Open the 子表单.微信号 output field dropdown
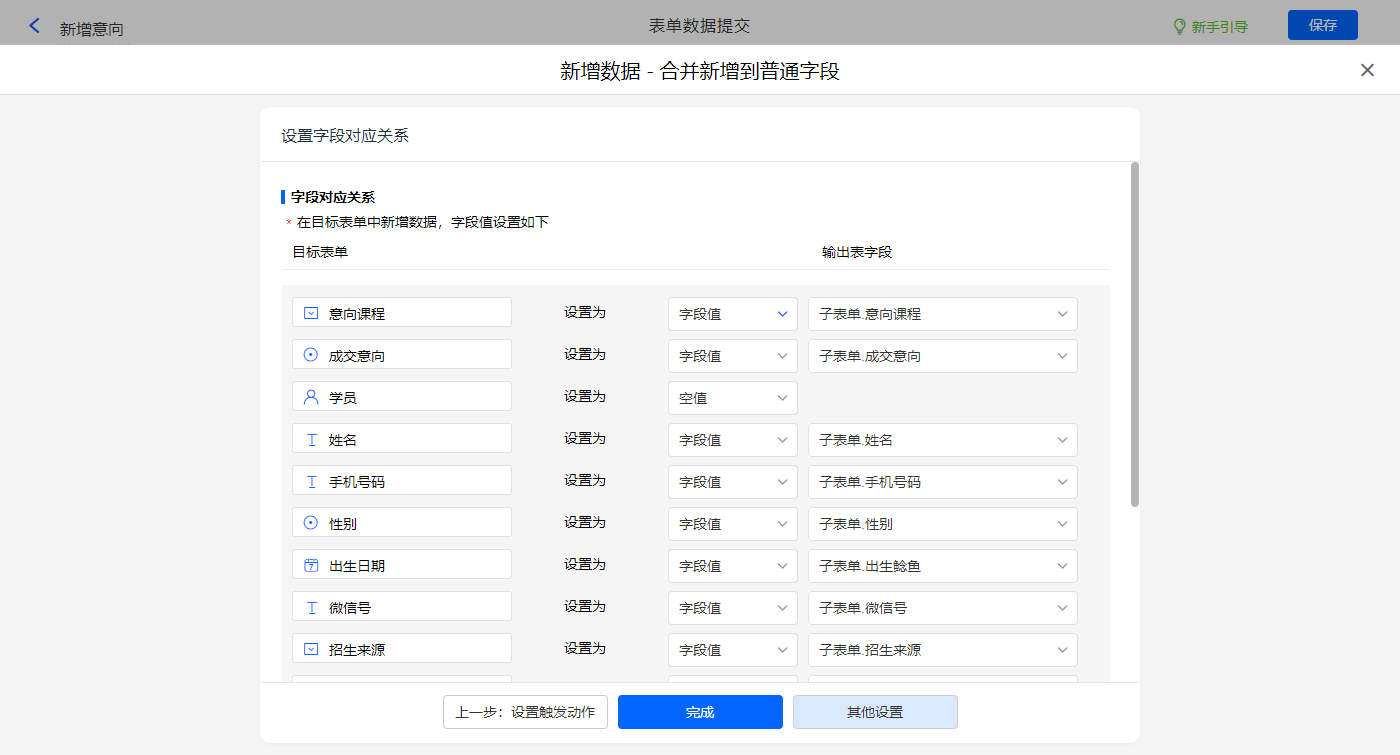The image size is (1400, 755). click(x=942, y=608)
